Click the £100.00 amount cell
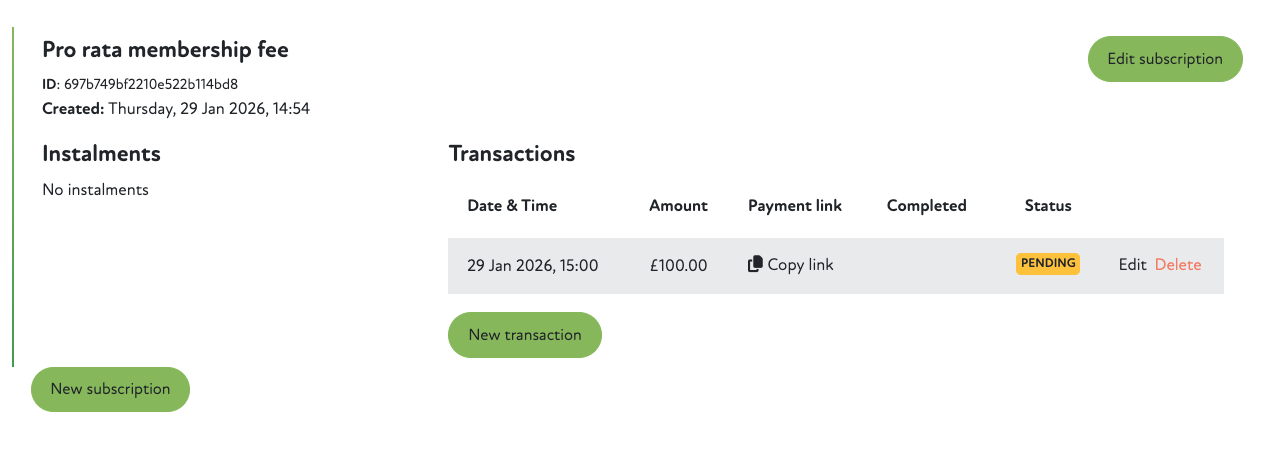 tap(678, 265)
